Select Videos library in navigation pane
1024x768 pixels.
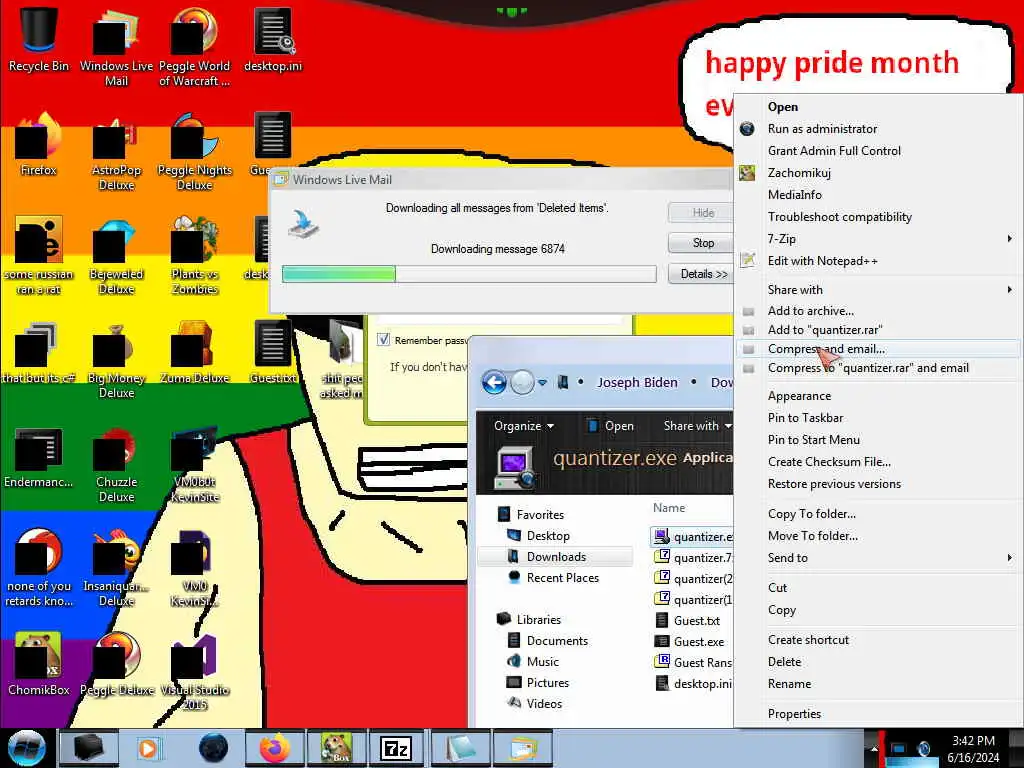[x=543, y=703]
